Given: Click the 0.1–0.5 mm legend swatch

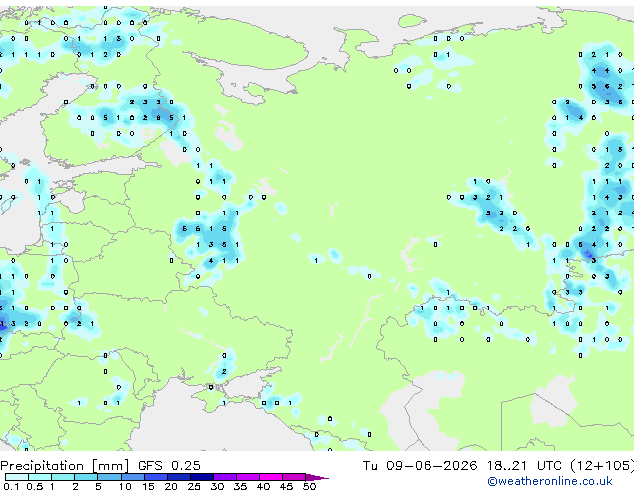Looking at the screenshot, I should click(17, 477).
